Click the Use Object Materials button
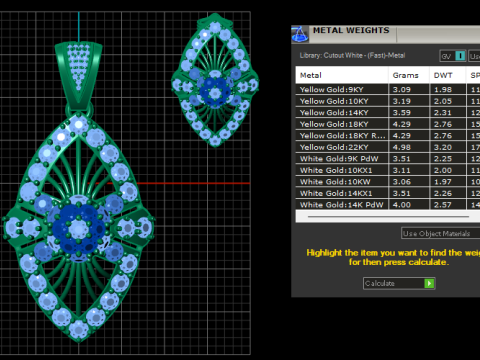Image resolution: width=480 pixels, height=360 pixels. tap(441, 233)
